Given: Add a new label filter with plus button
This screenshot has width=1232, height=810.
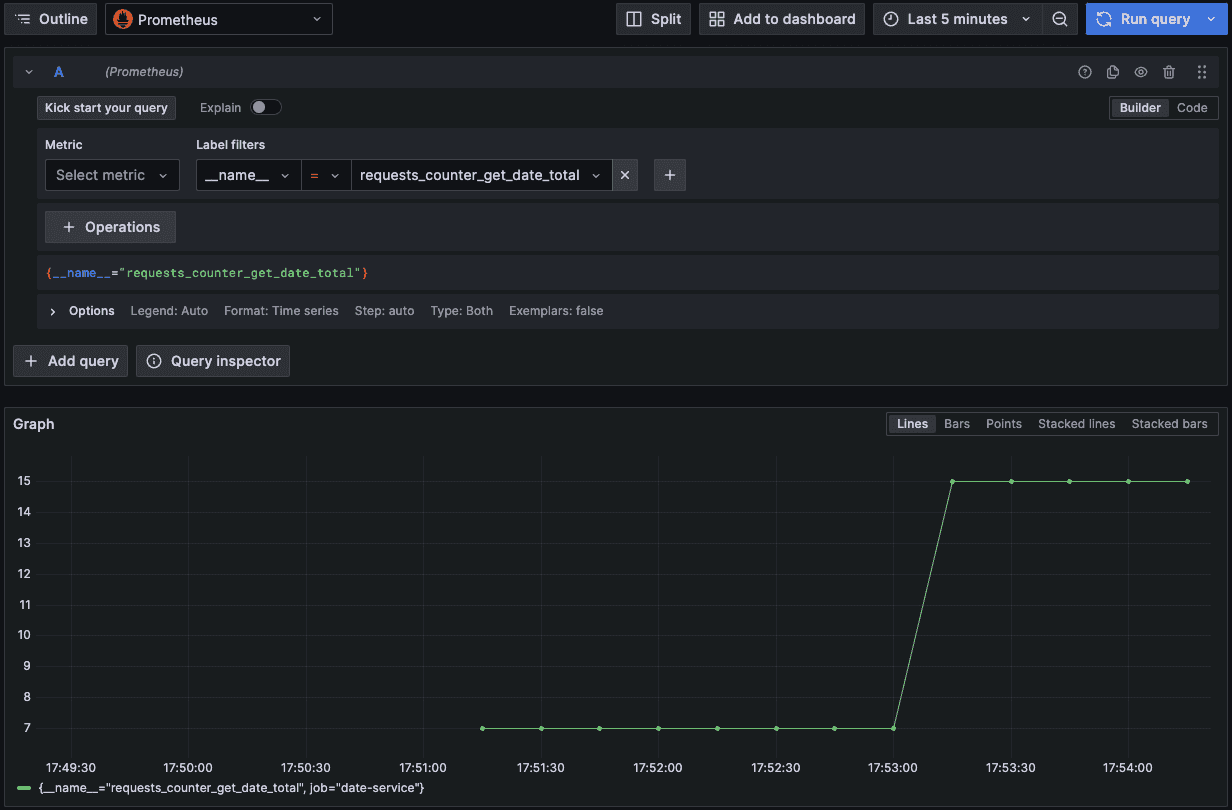Looking at the screenshot, I should [669, 175].
